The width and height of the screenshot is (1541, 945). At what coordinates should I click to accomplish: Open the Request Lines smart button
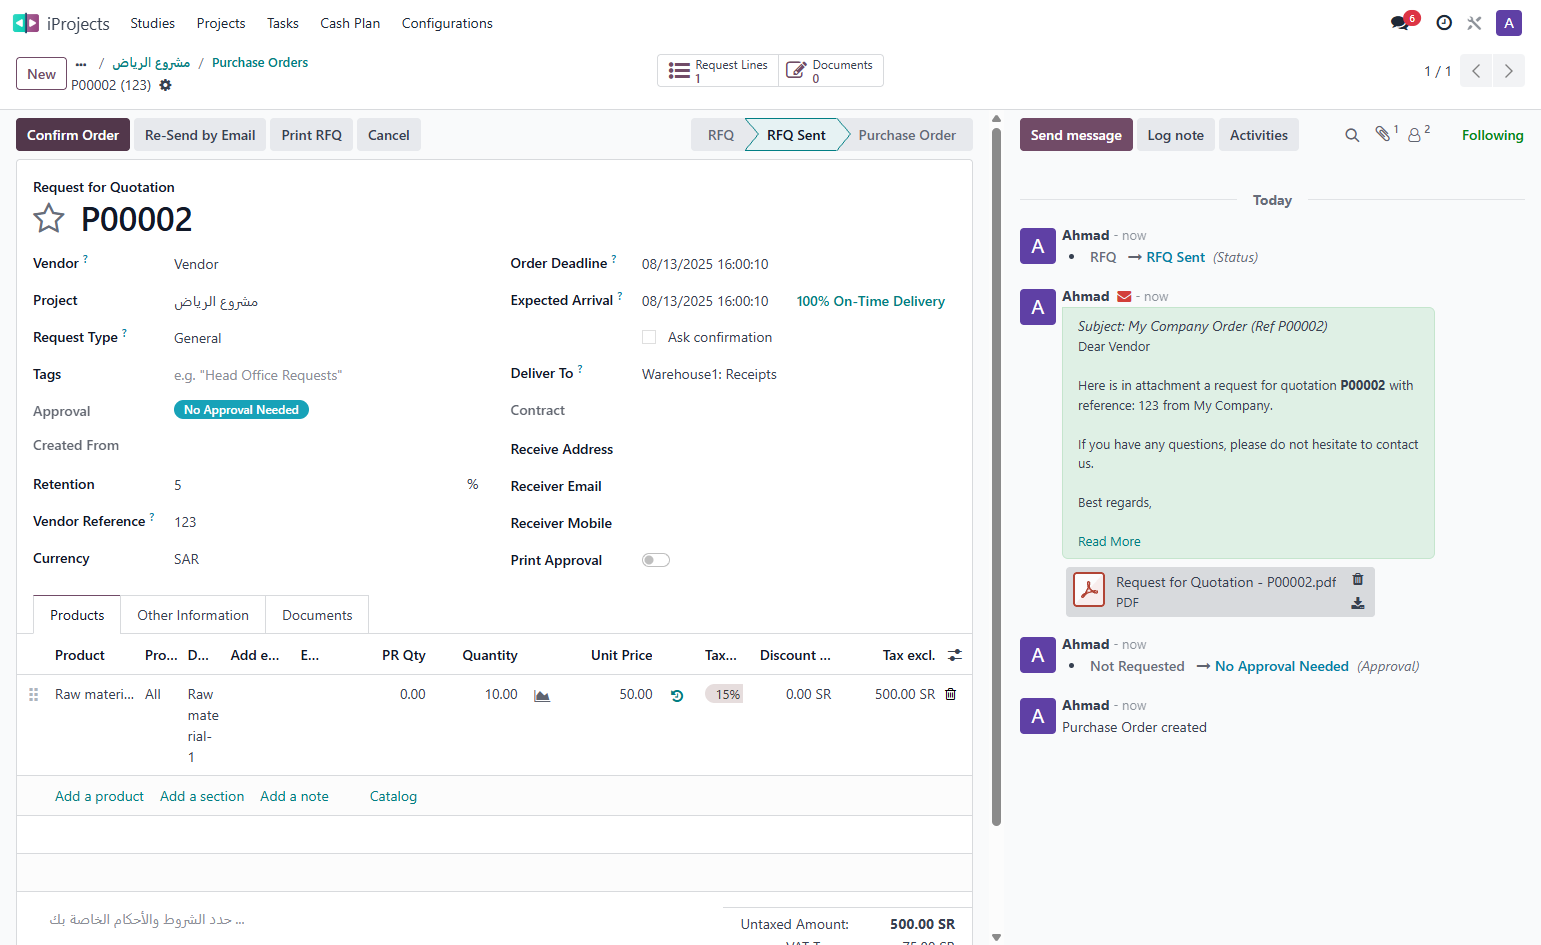[718, 71]
